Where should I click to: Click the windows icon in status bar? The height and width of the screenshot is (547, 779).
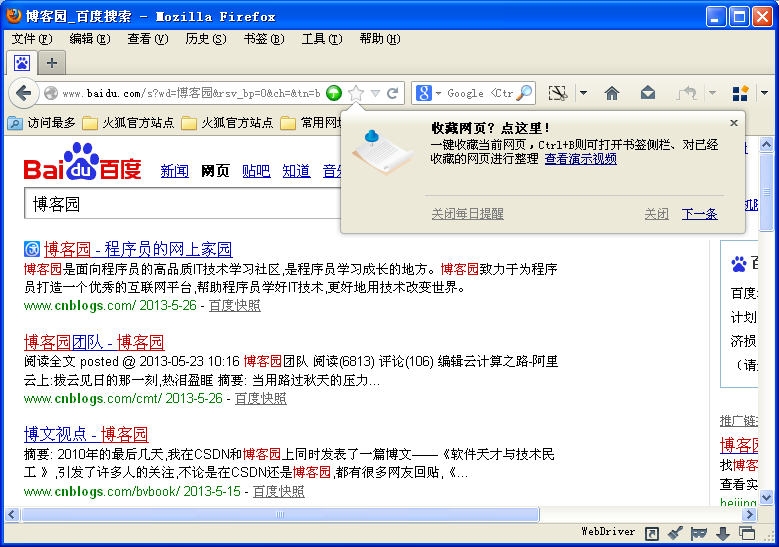pyautogui.click(x=747, y=534)
